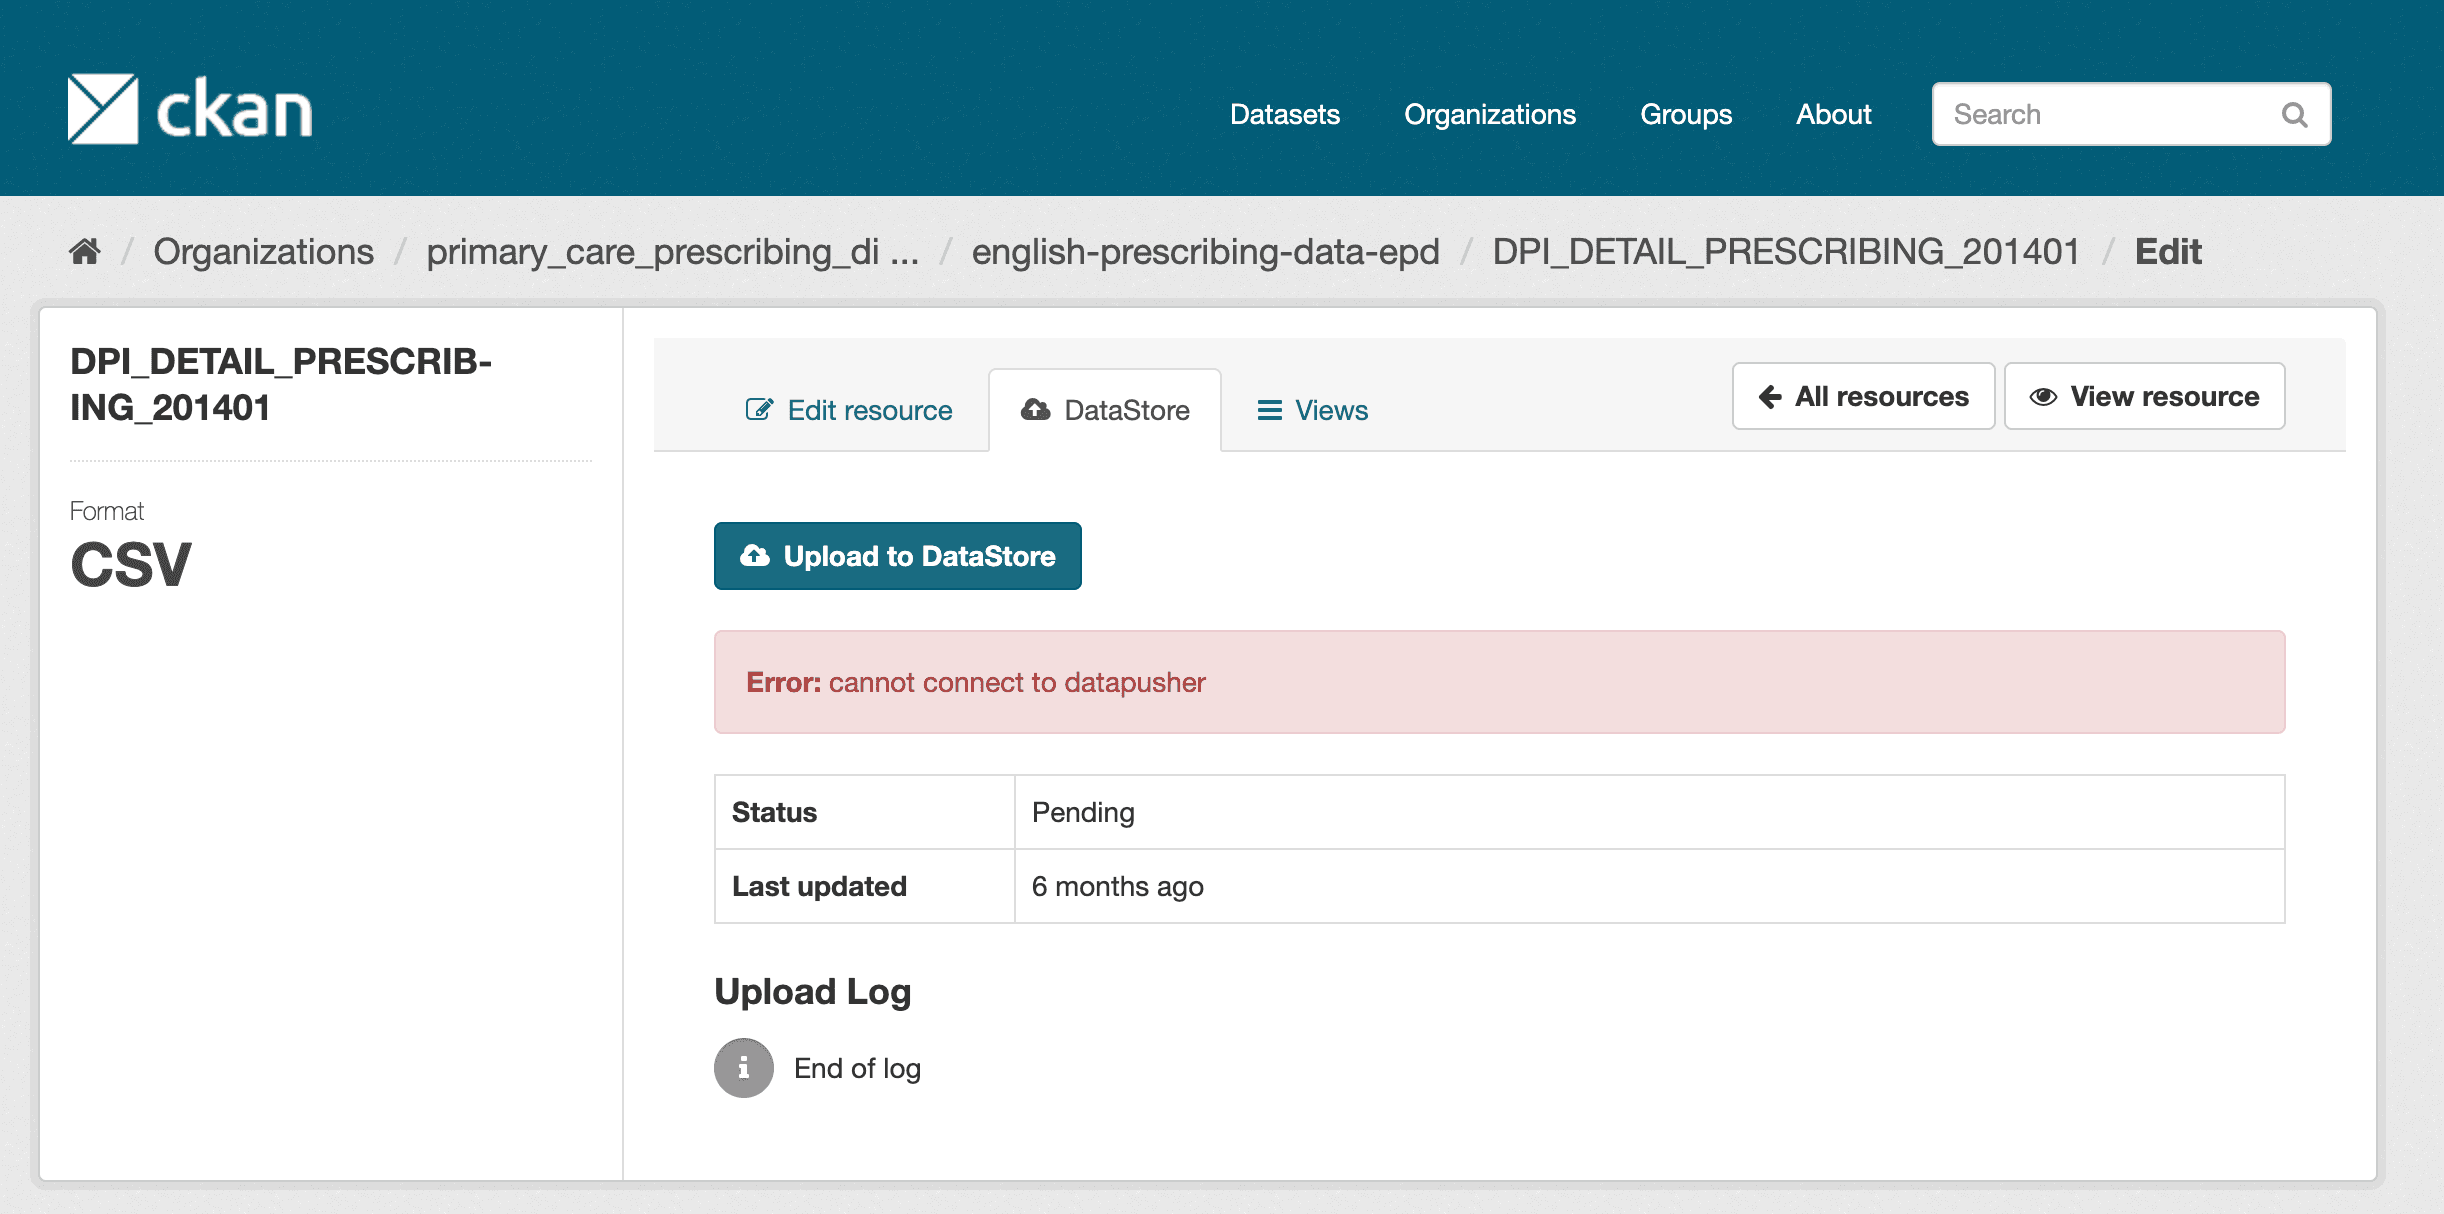
Task: Switch to the Views tab
Action: coord(1312,410)
